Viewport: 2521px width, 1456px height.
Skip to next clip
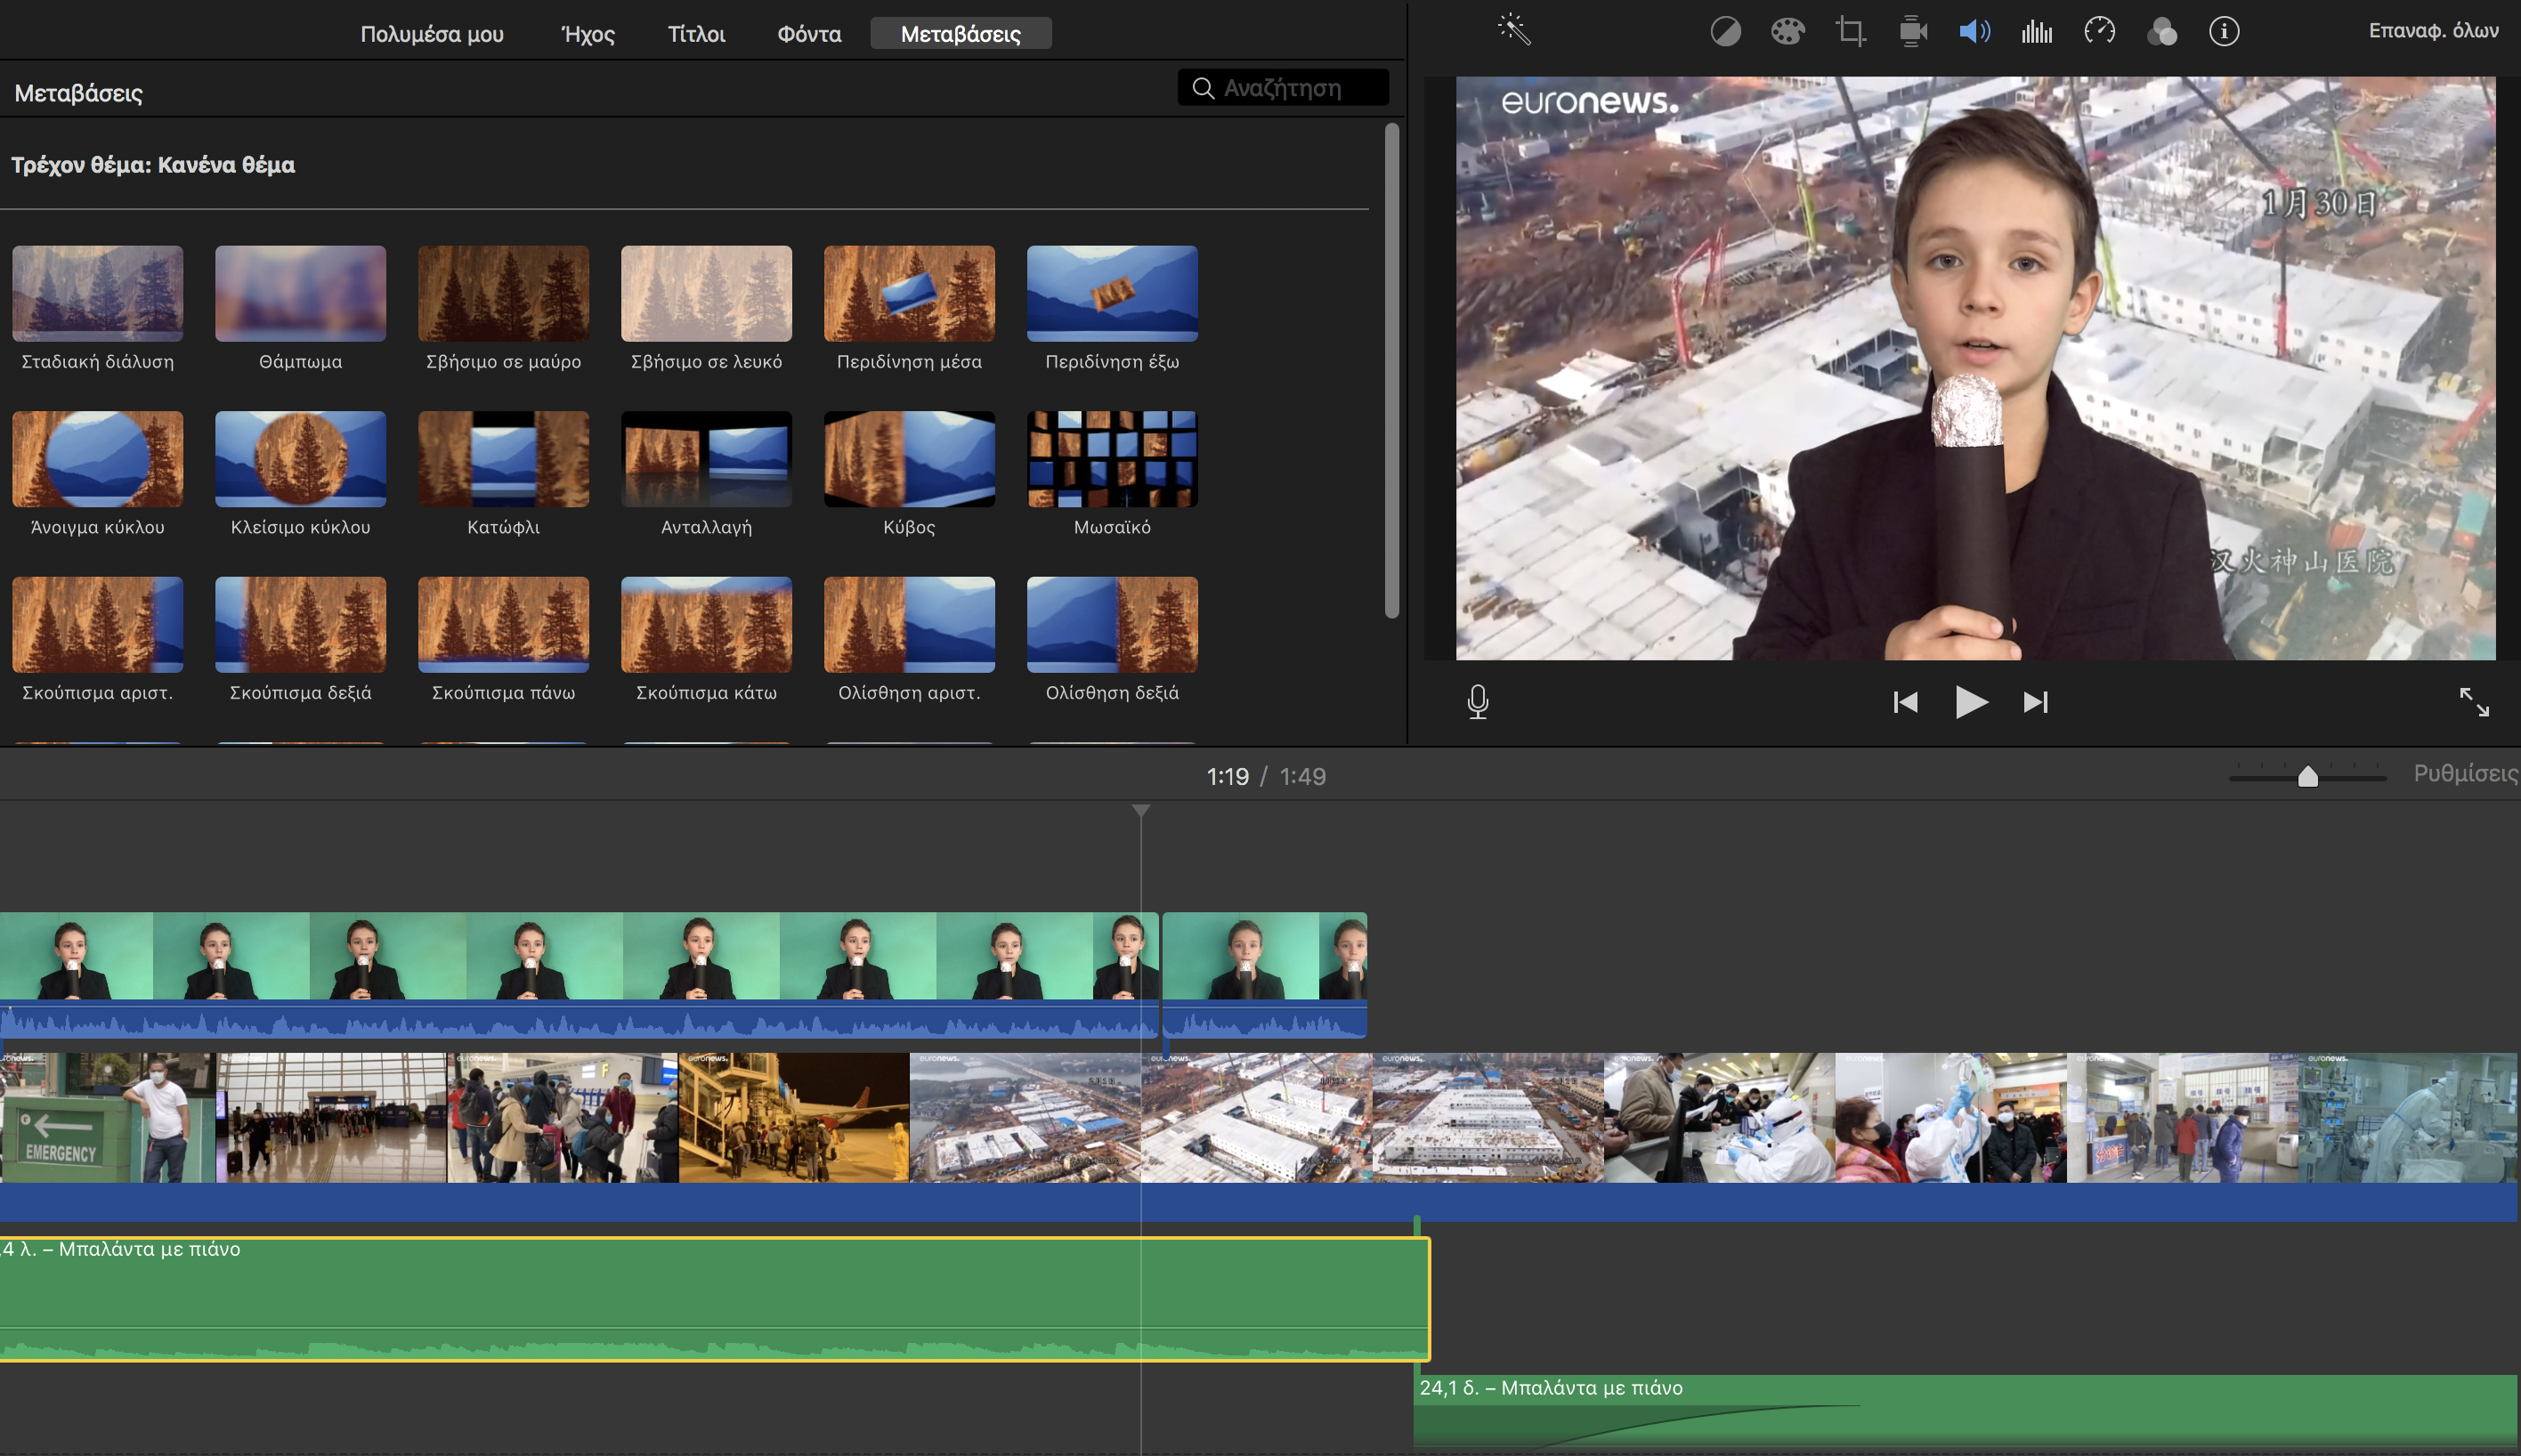2035,702
